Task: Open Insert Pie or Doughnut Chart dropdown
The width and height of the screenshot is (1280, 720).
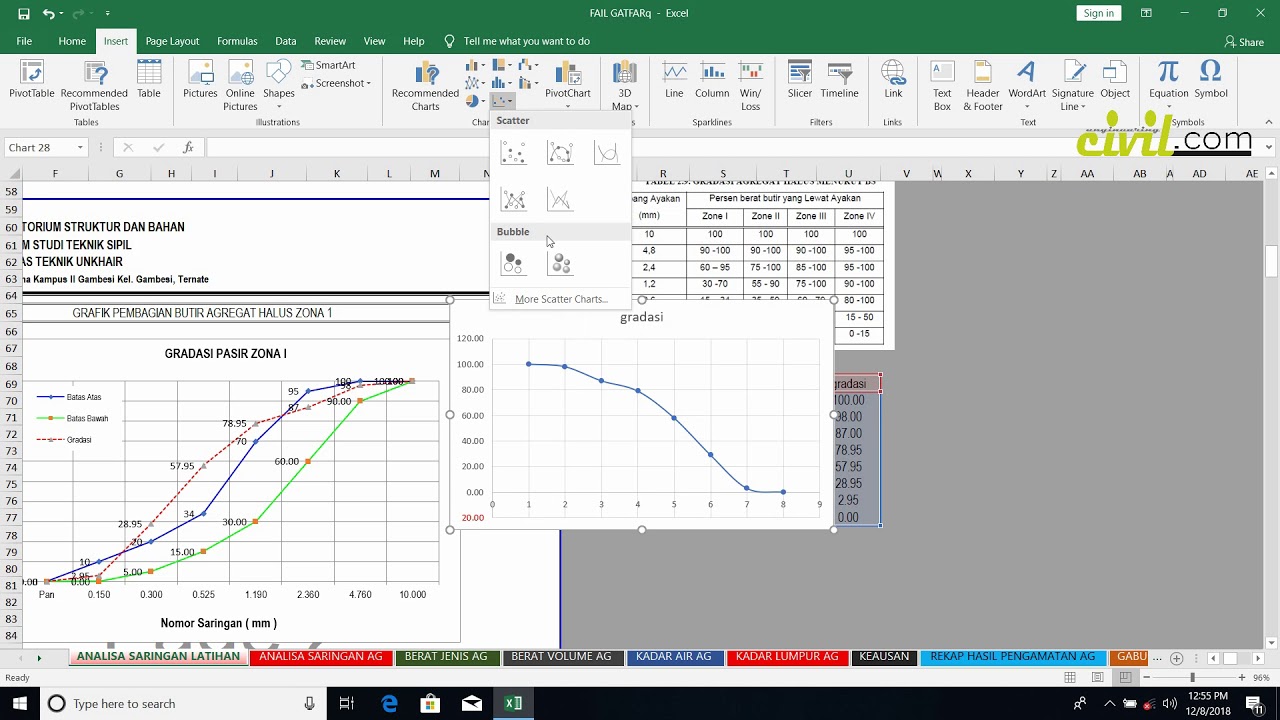Action: click(475, 101)
